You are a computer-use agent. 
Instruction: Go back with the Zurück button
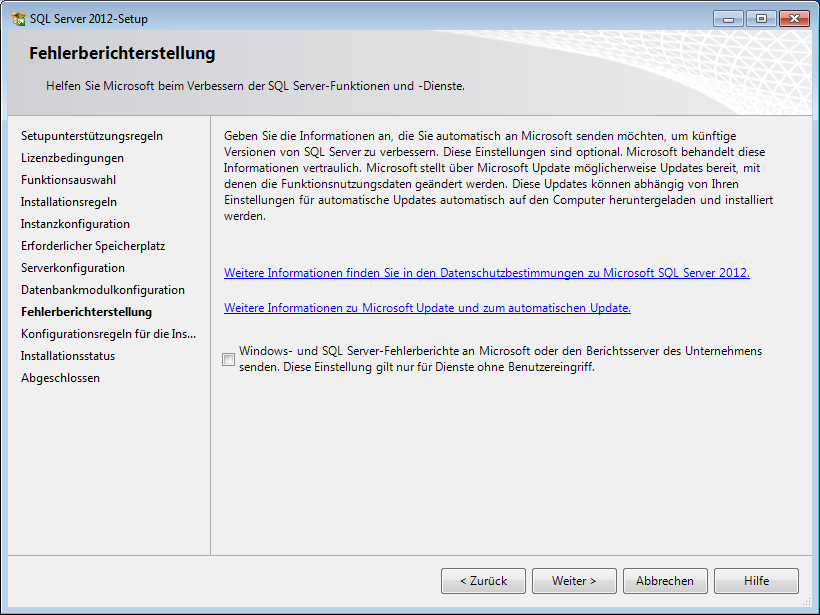(483, 581)
